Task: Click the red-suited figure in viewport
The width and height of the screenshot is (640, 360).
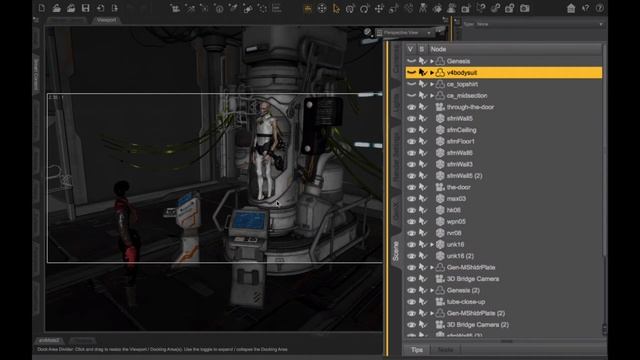Action: [126, 229]
